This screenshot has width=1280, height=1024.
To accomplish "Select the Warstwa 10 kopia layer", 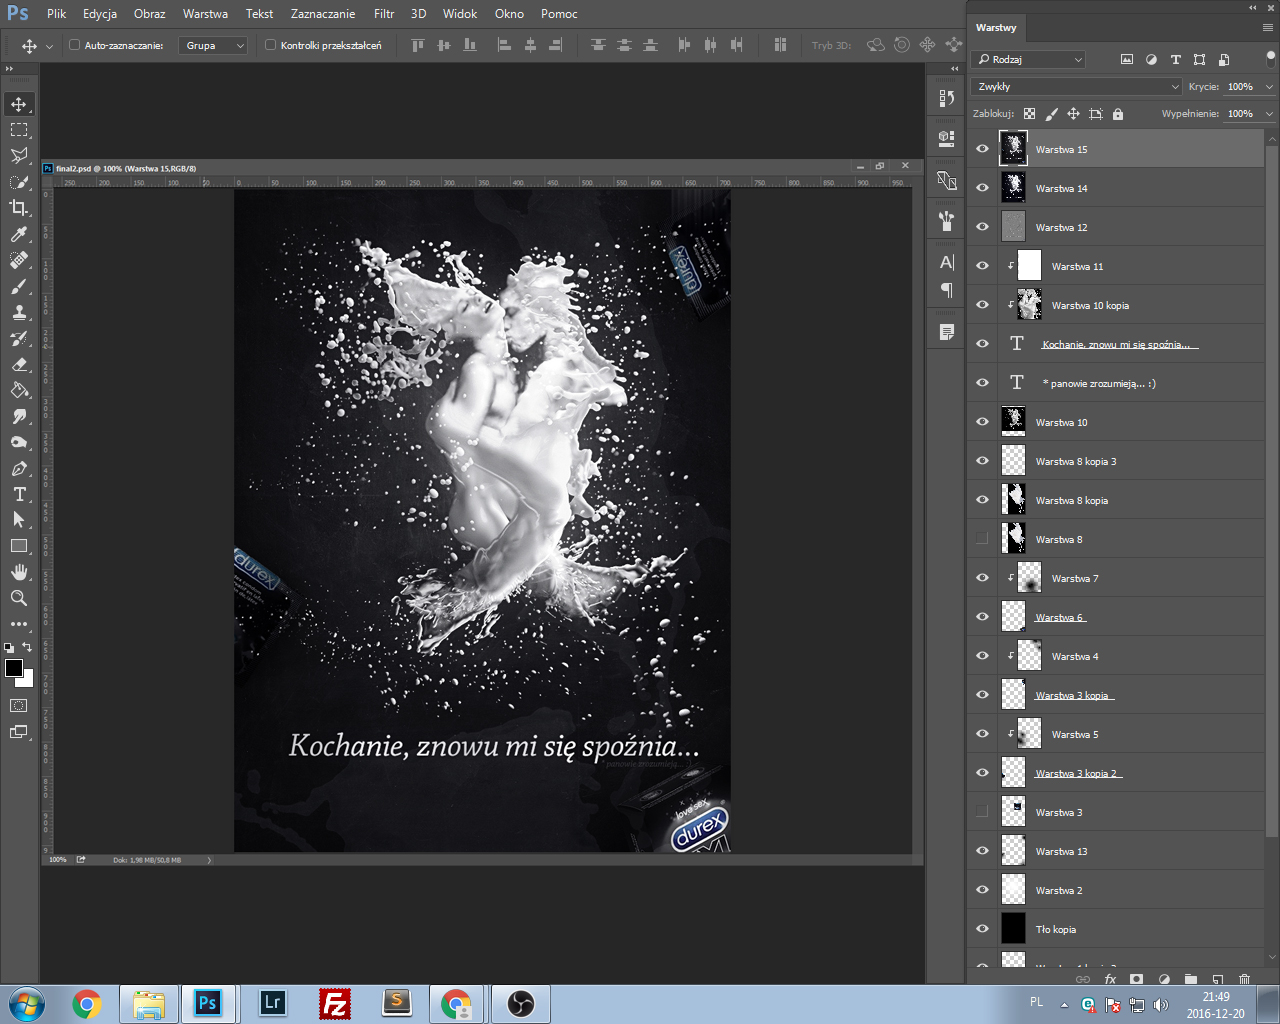I will tap(1090, 306).
